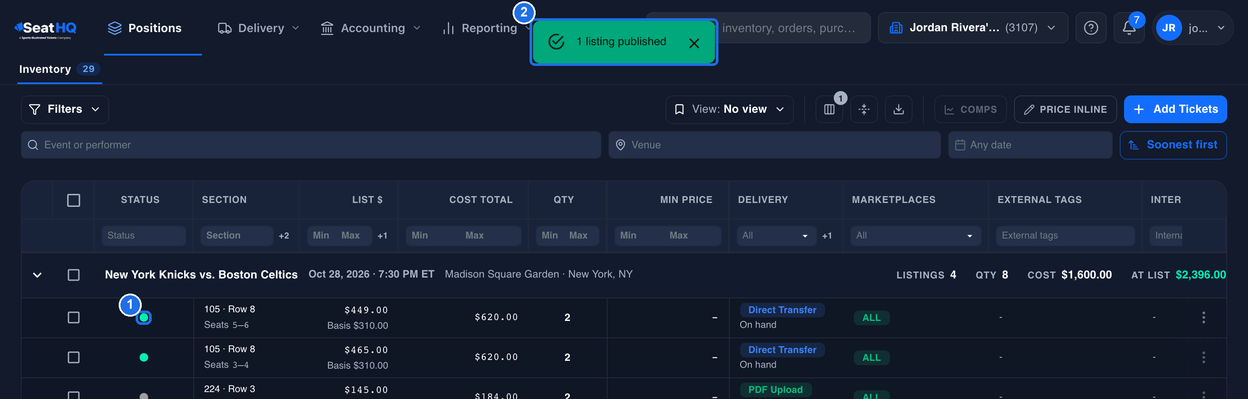Click the +2 next to Section filter
1248x399 pixels.
pyautogui.click(x=284, y=236)
